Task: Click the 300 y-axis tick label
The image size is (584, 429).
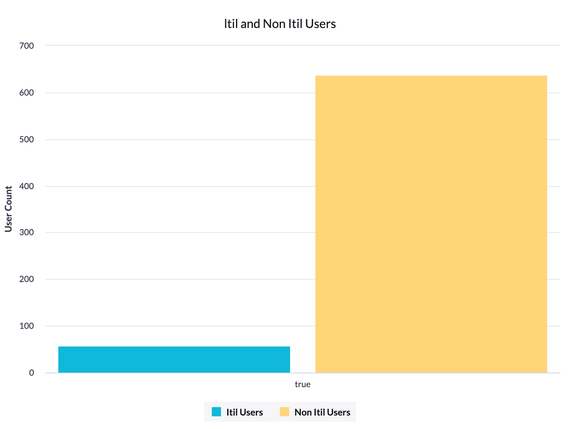Action: pyautogui.click(x=26, y=232)
